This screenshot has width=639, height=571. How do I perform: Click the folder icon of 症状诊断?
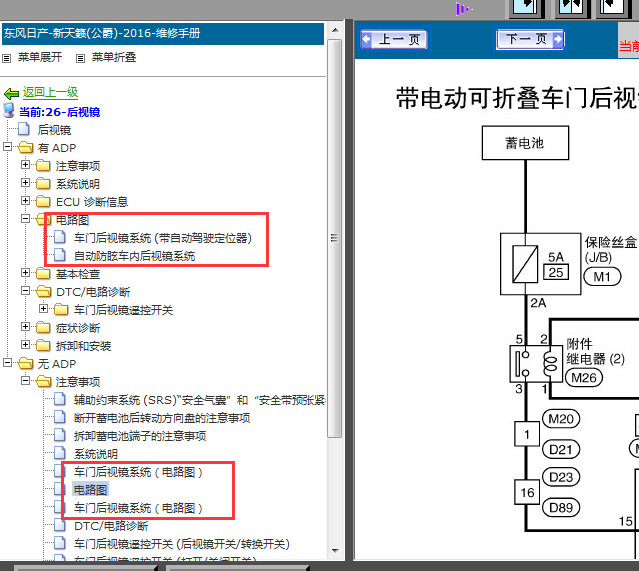click(43, 327)
